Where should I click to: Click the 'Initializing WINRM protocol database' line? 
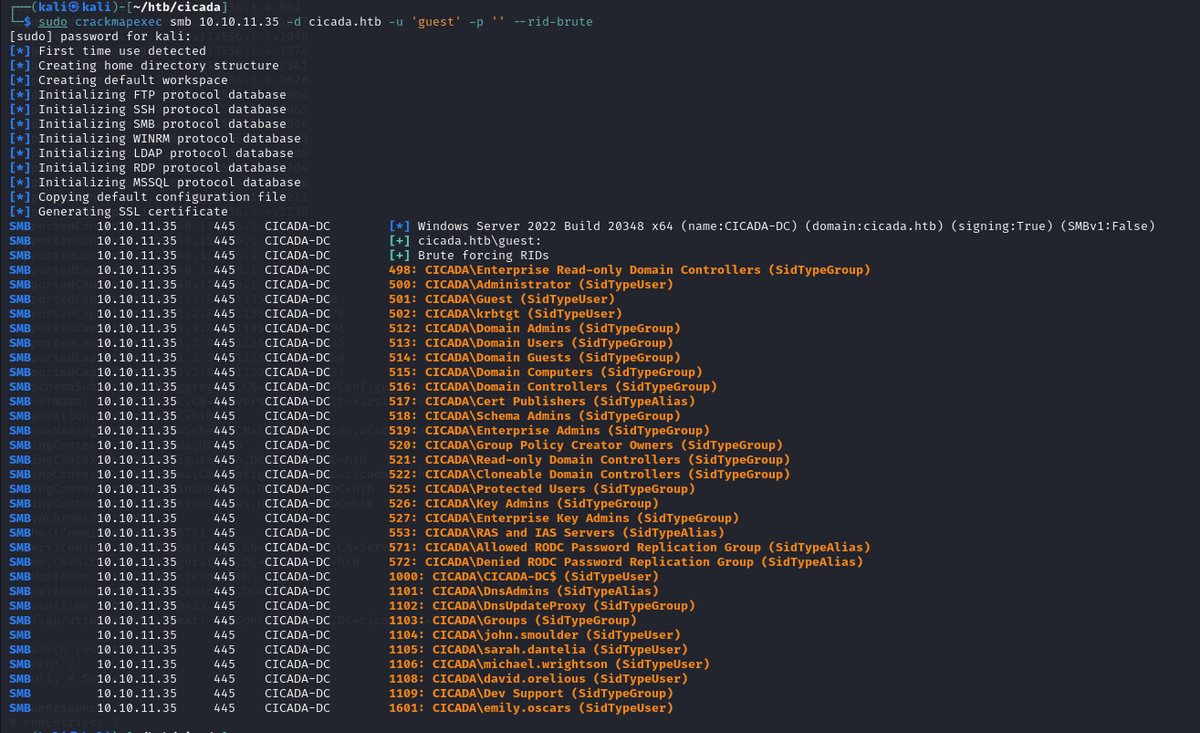coord(169,139)
